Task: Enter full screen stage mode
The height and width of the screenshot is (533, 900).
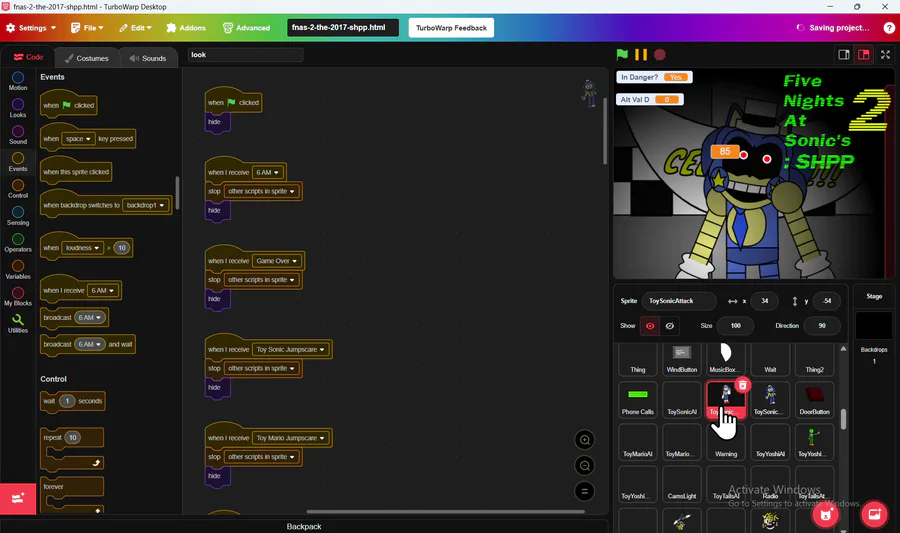Action: click(x=886, y=55)
